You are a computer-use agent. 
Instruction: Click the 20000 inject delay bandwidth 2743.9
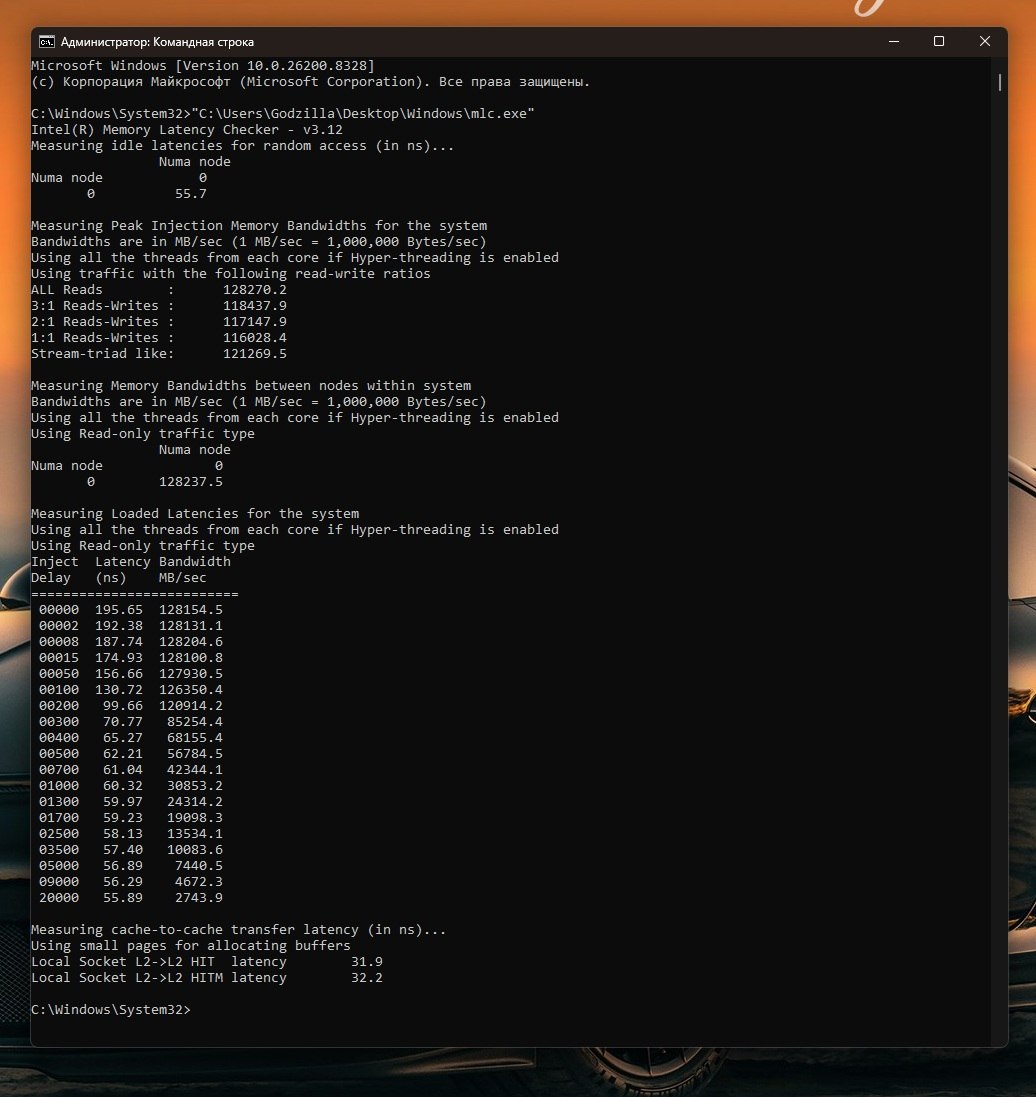click(199, 898)
